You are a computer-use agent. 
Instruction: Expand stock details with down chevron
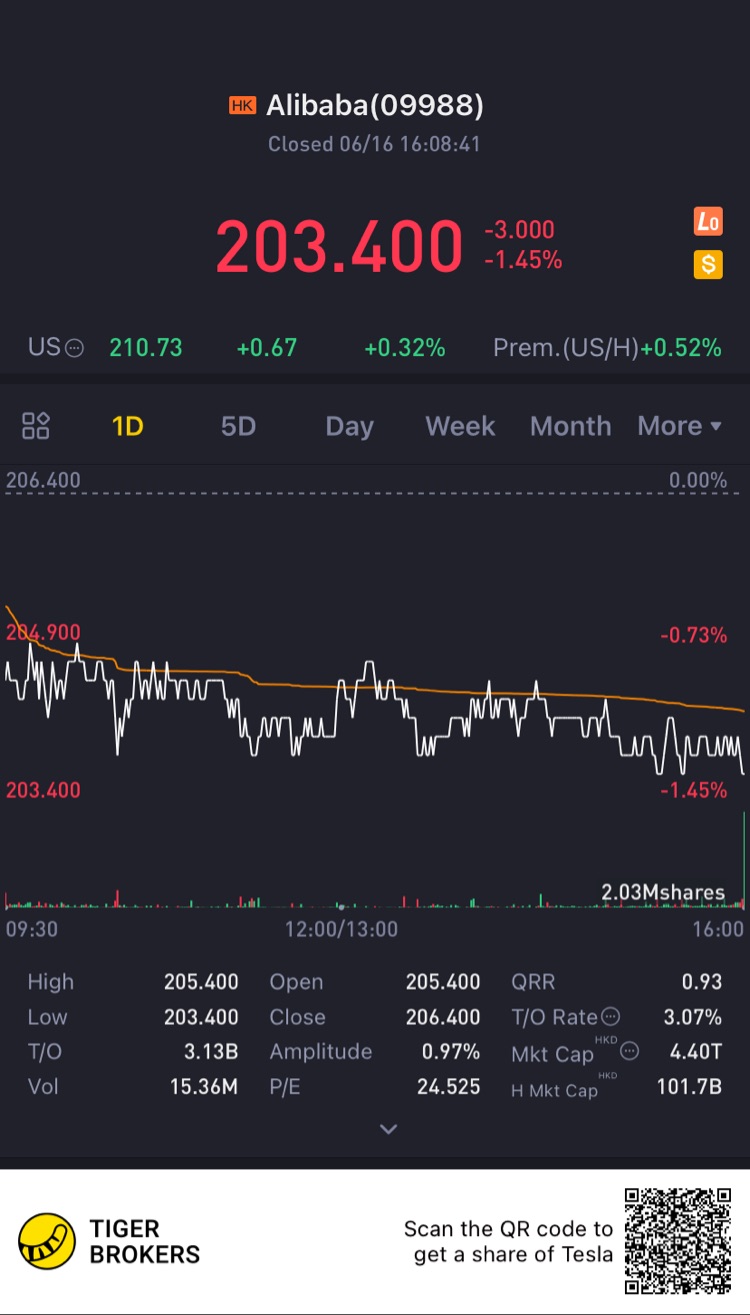[389, 1129]
